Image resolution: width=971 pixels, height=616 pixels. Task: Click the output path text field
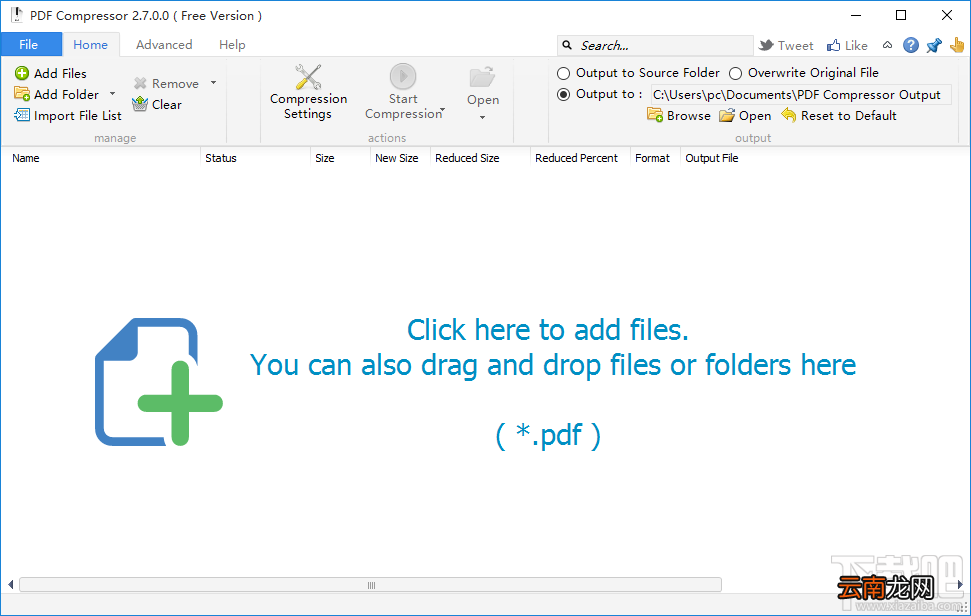[x=801, y=95]
